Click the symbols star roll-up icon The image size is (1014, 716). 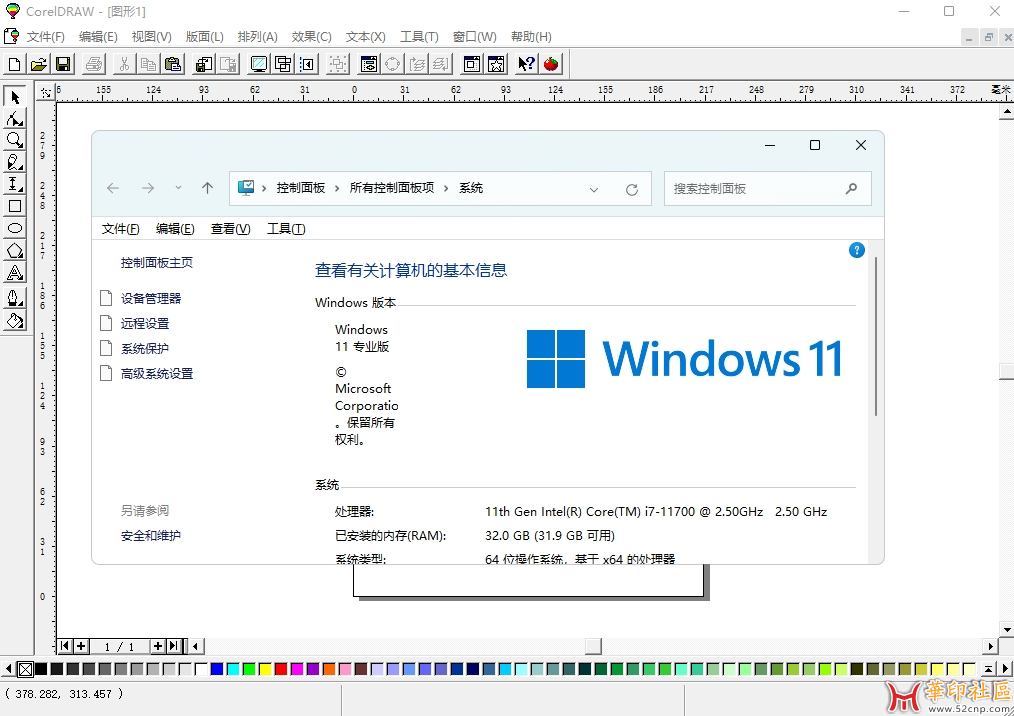coord(496,64)
